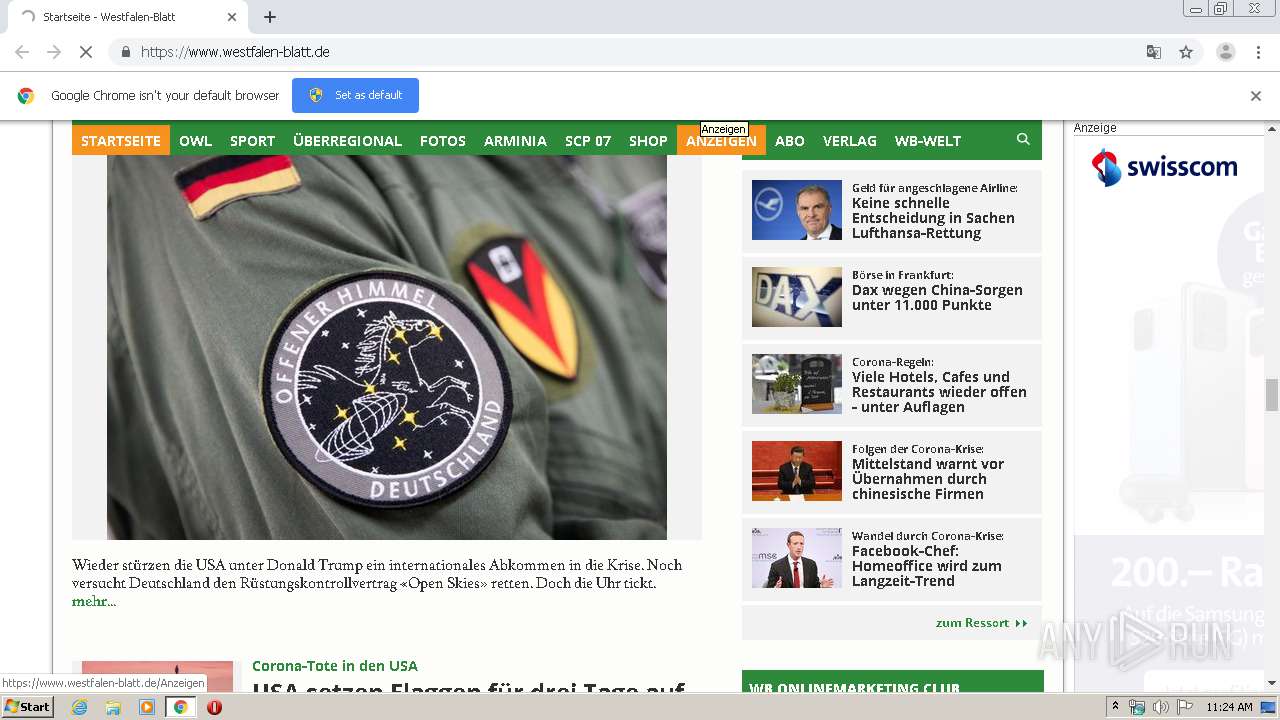
Task: Open the file explorer taskbar icon
Action: [x=113, y=707]
